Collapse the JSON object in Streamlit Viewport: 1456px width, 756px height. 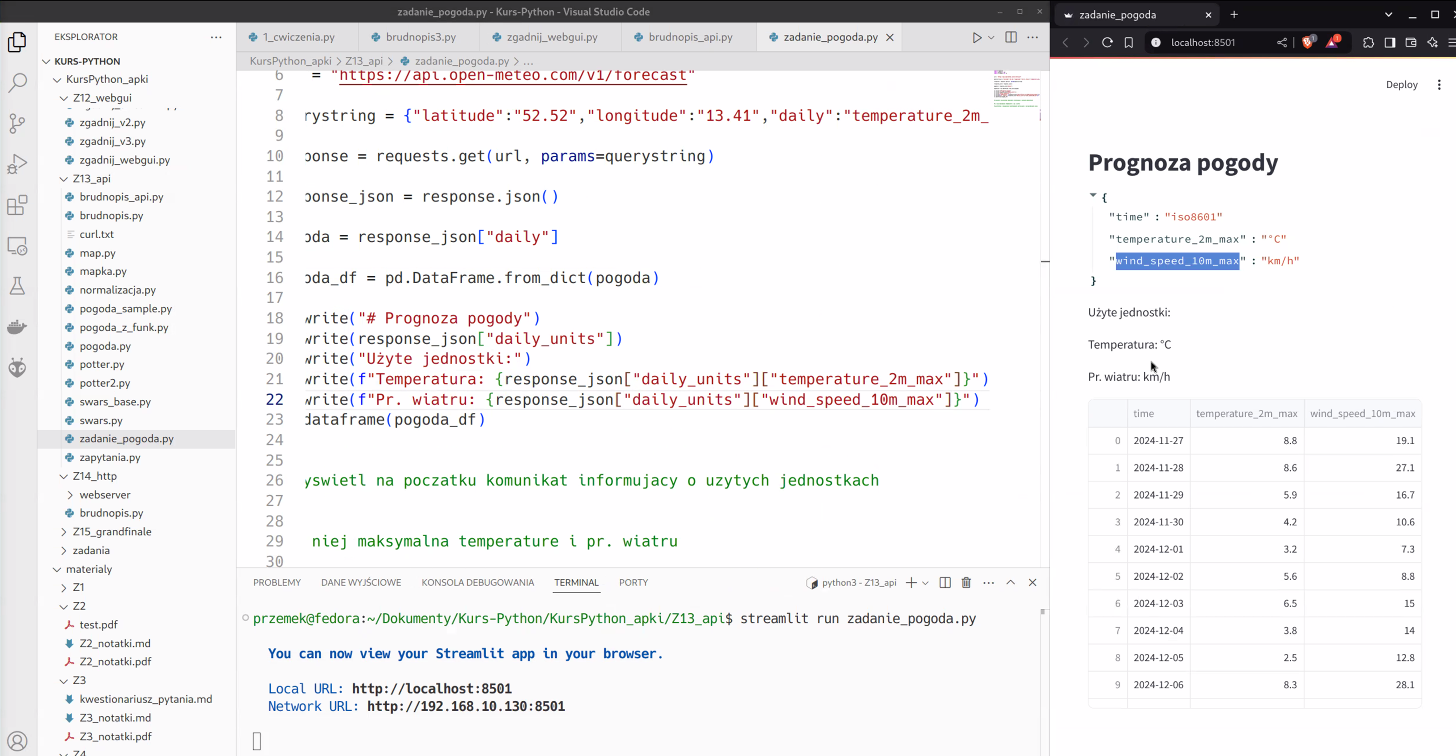pyautogui.click(x=1093, y=196)
